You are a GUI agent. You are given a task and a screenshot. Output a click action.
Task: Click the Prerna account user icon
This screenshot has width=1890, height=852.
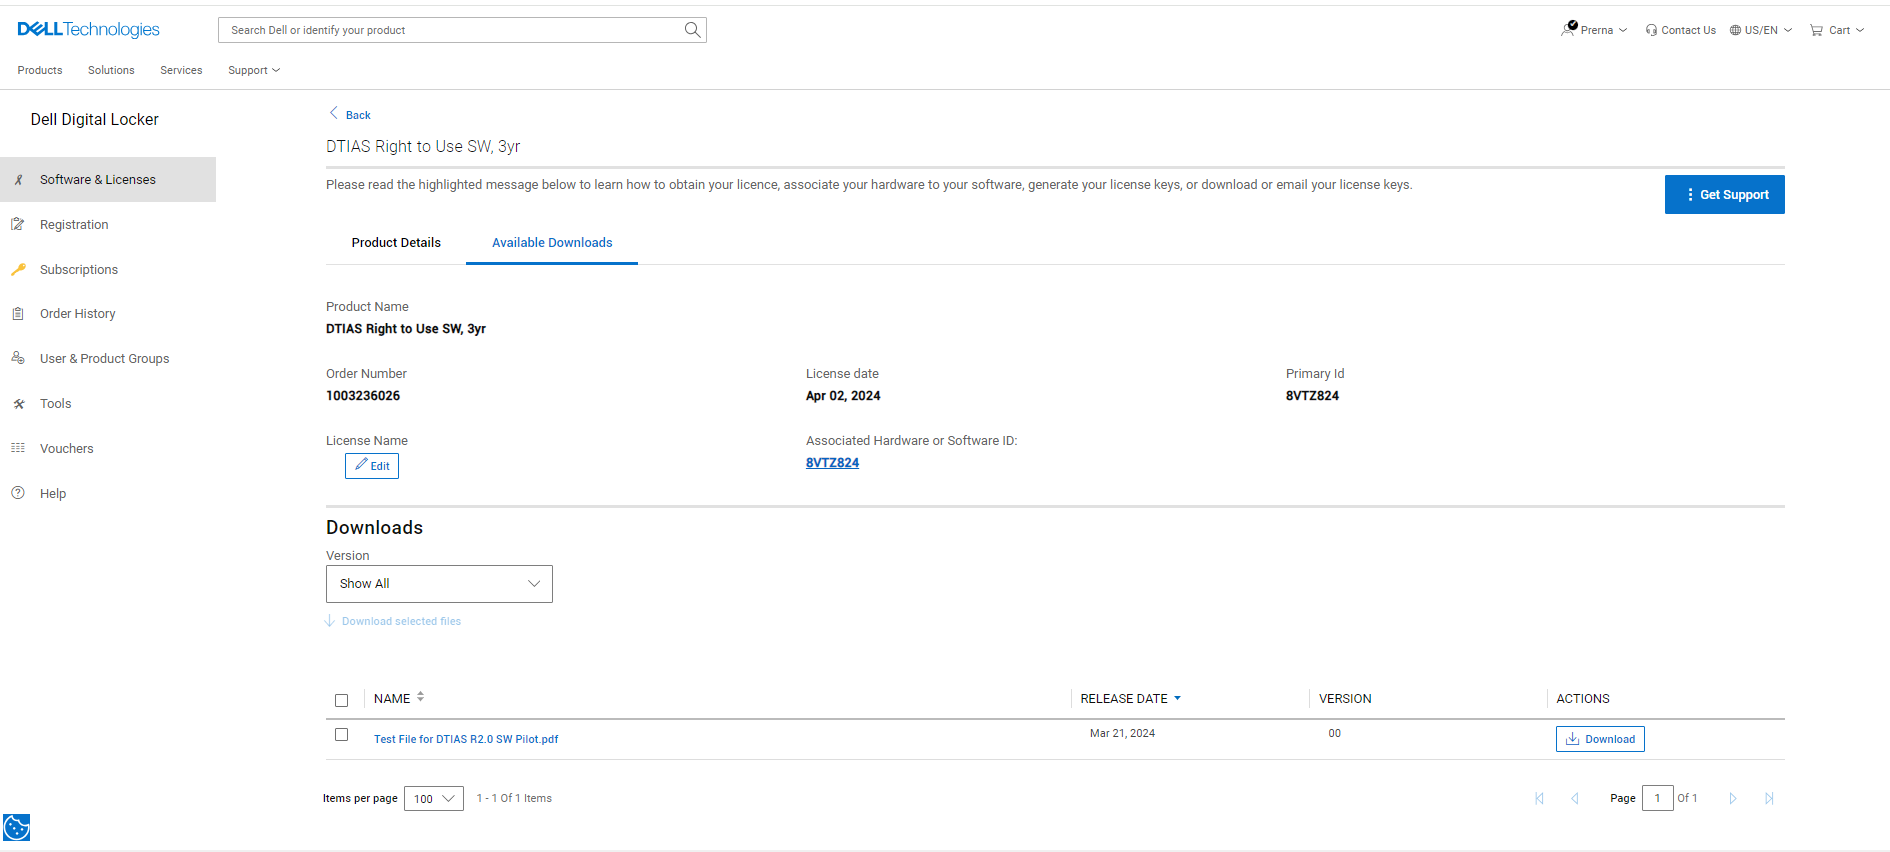1568,29
